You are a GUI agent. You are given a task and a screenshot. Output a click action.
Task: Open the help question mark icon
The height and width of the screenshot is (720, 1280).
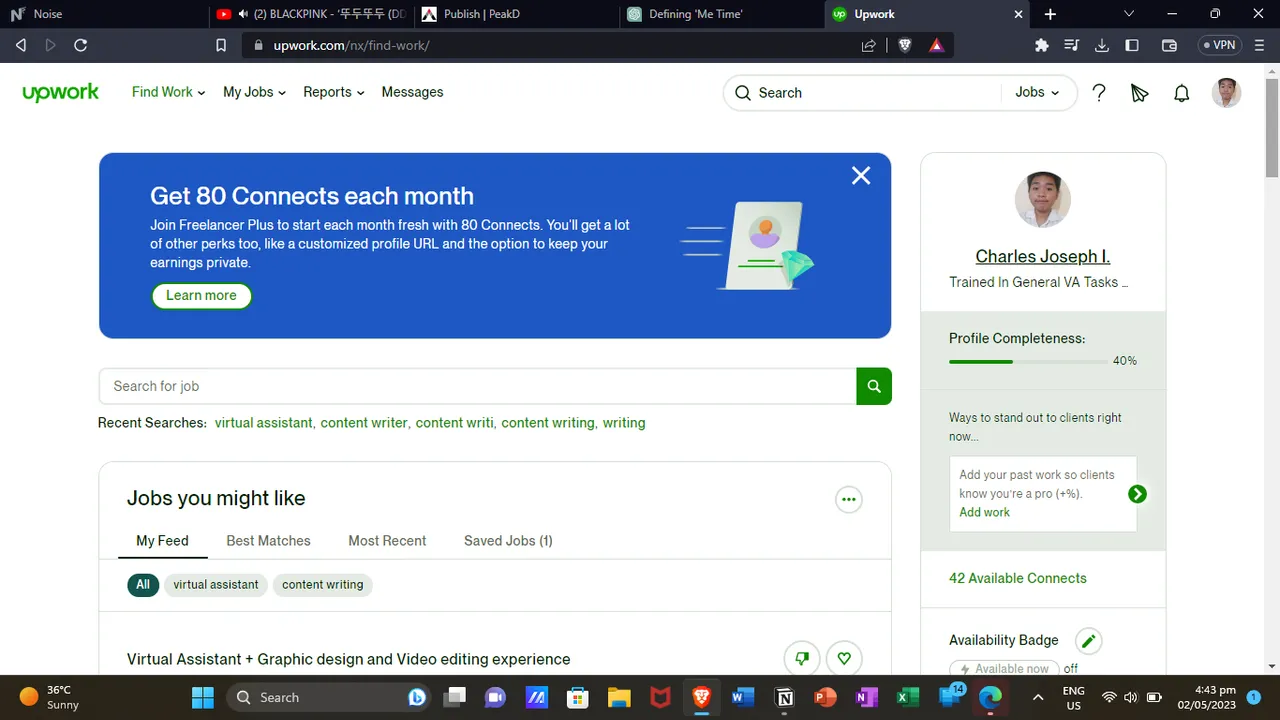click(x=1099, y=93)
